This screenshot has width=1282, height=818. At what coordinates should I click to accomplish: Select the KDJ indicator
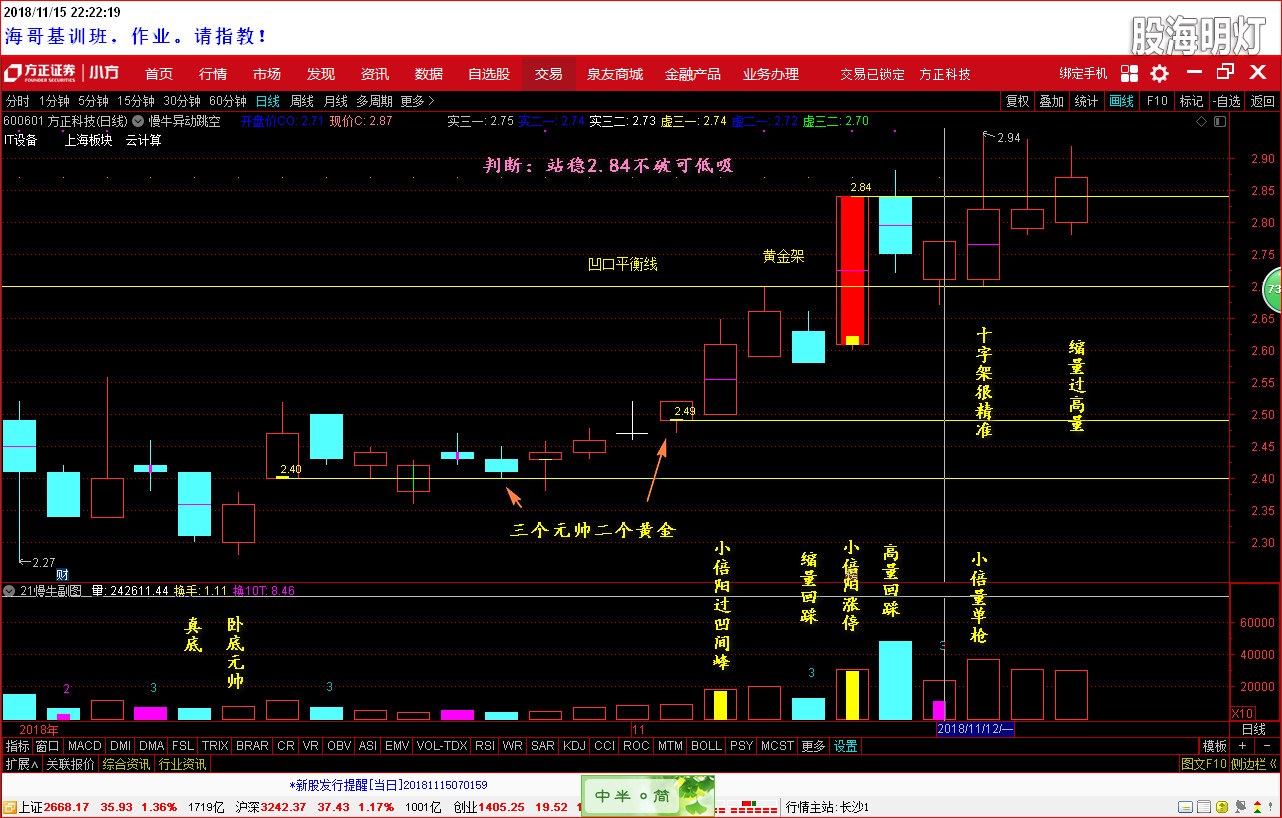click(x=574, y=746)
